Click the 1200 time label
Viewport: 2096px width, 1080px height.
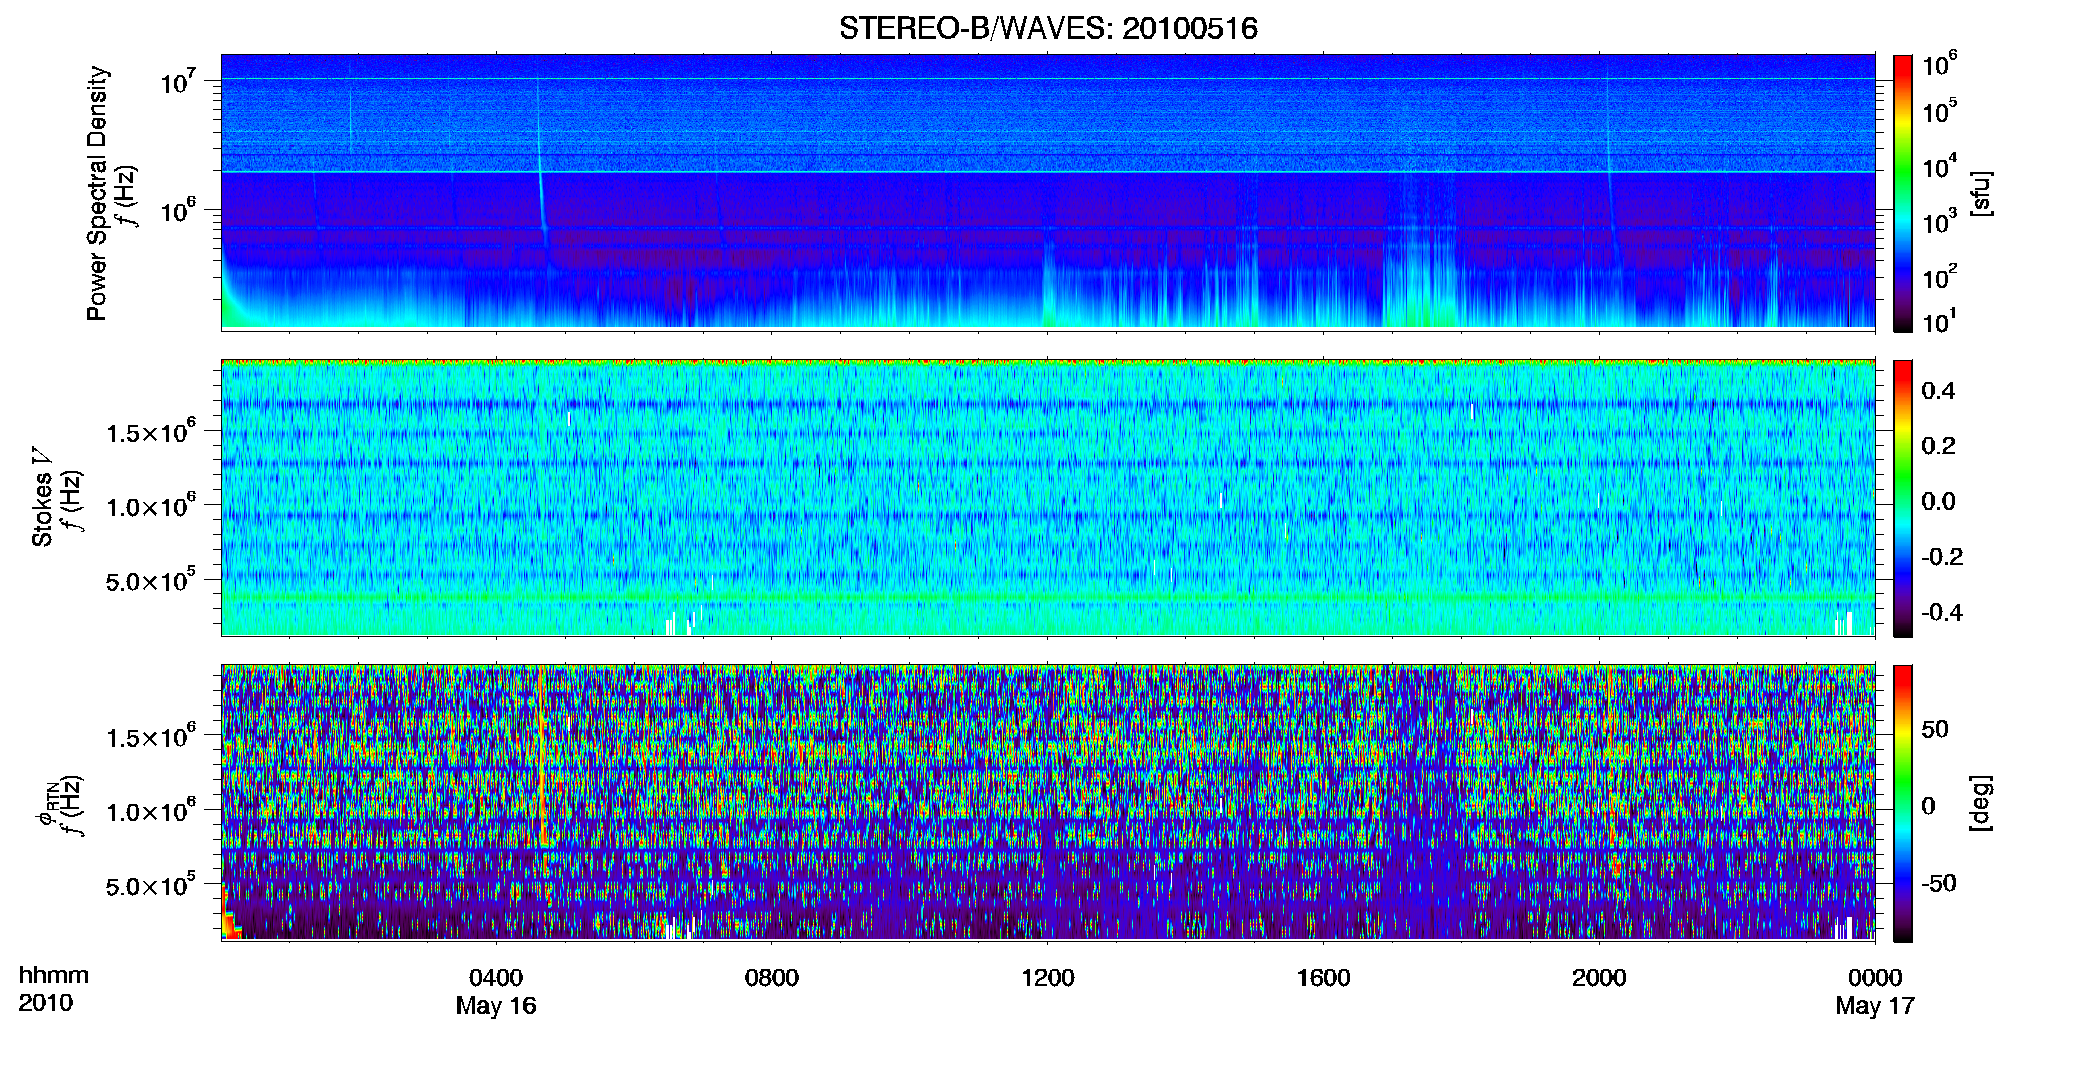coord(1048,977)
